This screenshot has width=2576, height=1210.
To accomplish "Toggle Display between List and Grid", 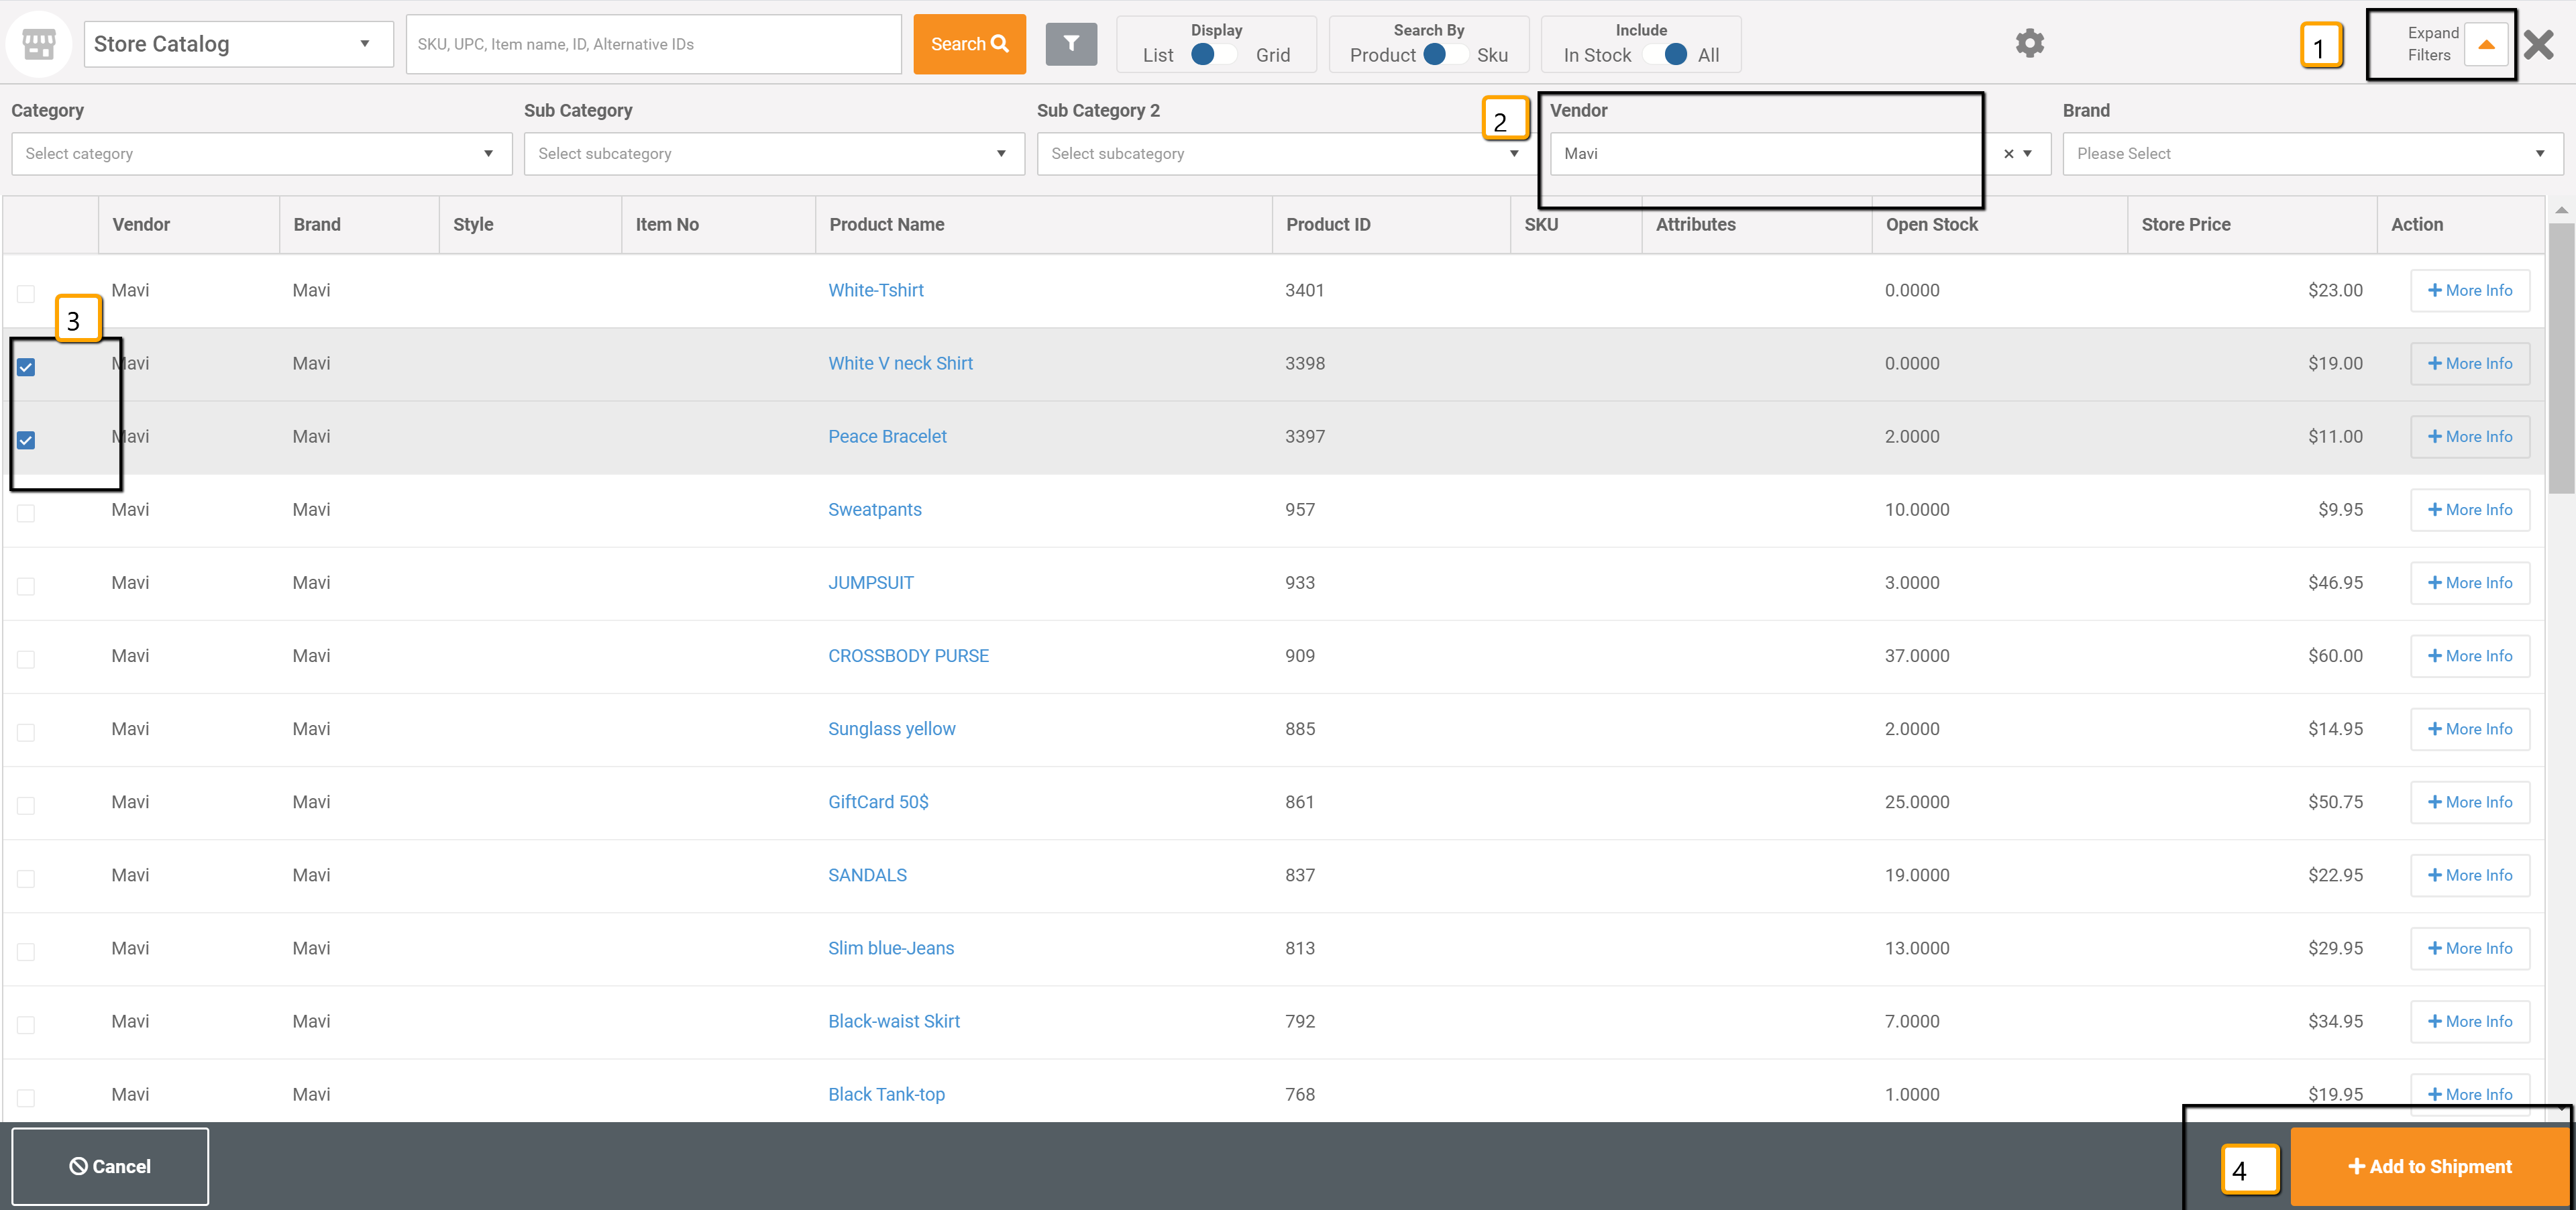I will pyautogui.click(x=1214, y=55).
